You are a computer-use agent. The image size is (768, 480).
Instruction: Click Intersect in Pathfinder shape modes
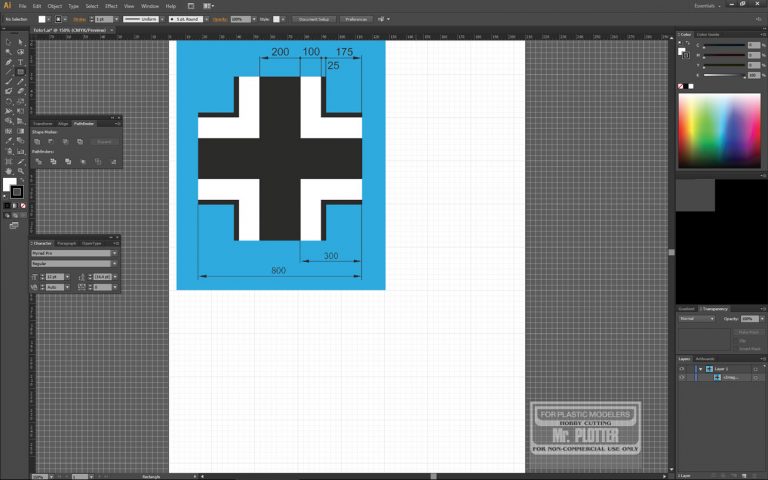pyautogui.click(x=65, y=142)
